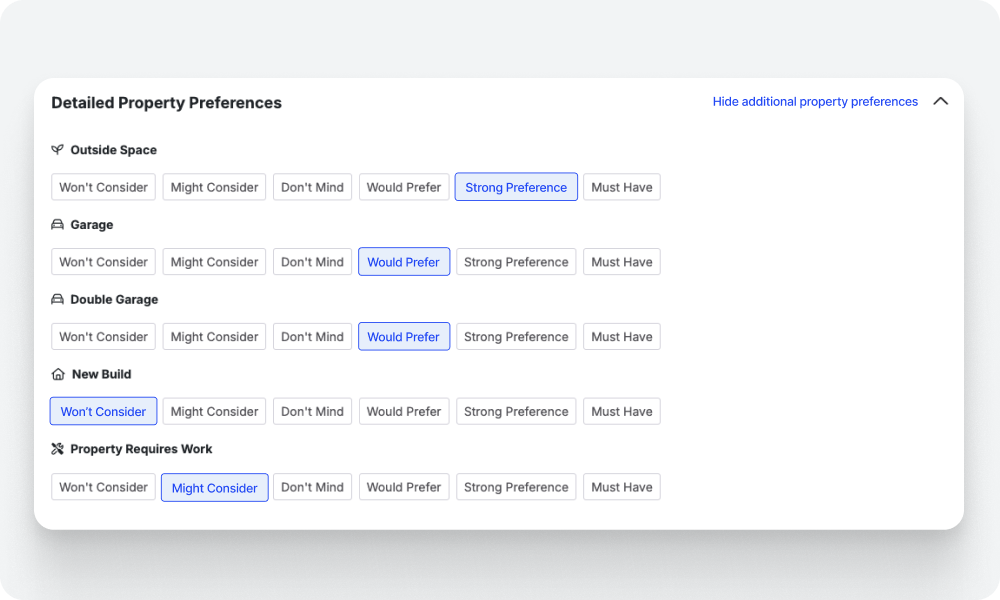Click the house icon beside New Build
Viewport: 1000px width, 600px height.
pyautogui.click(x=58, y=374)
